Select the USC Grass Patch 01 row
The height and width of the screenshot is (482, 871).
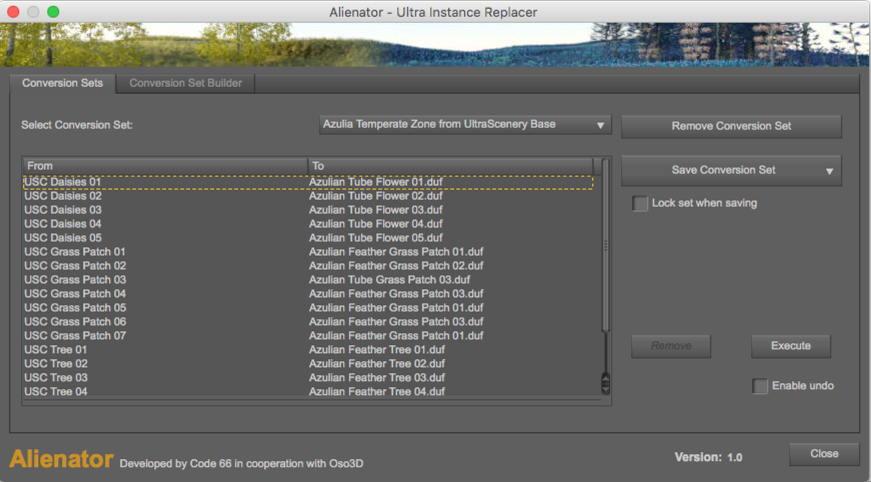(308, 252)
